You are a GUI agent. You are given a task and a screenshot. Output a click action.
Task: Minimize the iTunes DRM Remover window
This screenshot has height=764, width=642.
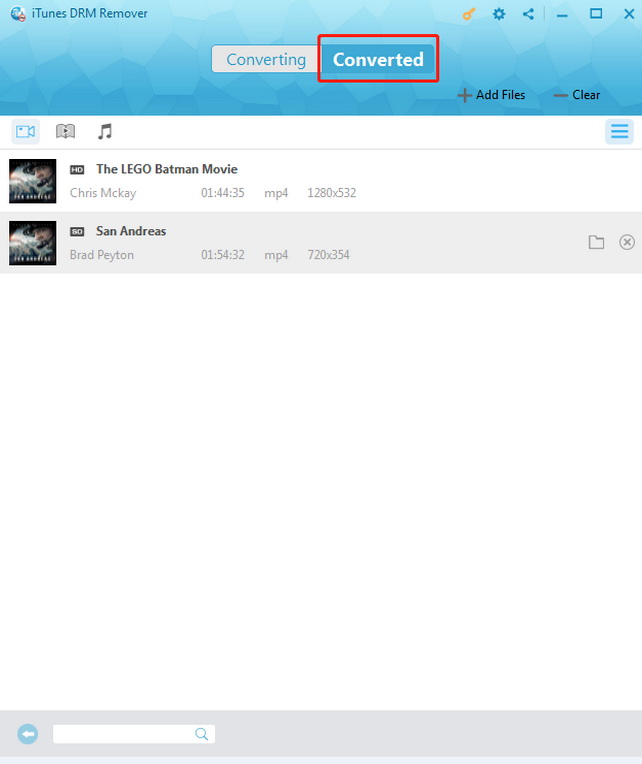[562, 15]
